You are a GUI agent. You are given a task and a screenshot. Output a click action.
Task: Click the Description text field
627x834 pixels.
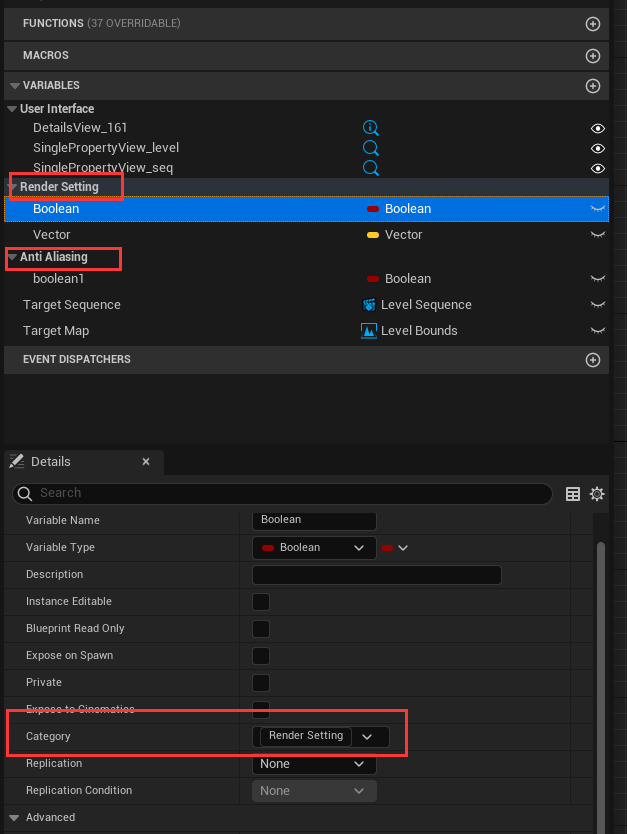[376, 575]
